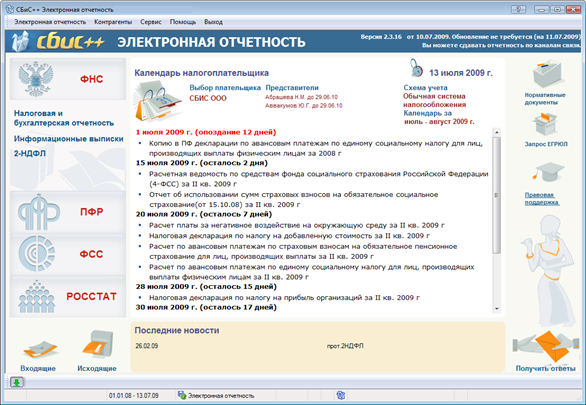586x405 pixels.
Task: Click Расчетная ведомость 4-ФСС calendar entry
Action: (318, 179)
